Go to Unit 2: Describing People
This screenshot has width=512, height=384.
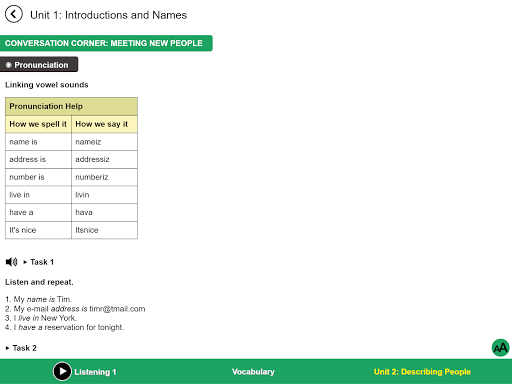[x=422, y=372]
